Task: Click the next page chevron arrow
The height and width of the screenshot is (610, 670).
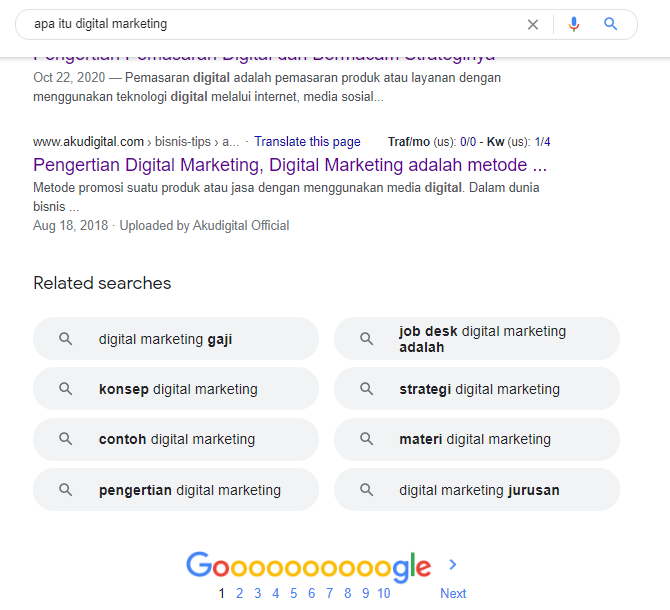Action: 453,565
